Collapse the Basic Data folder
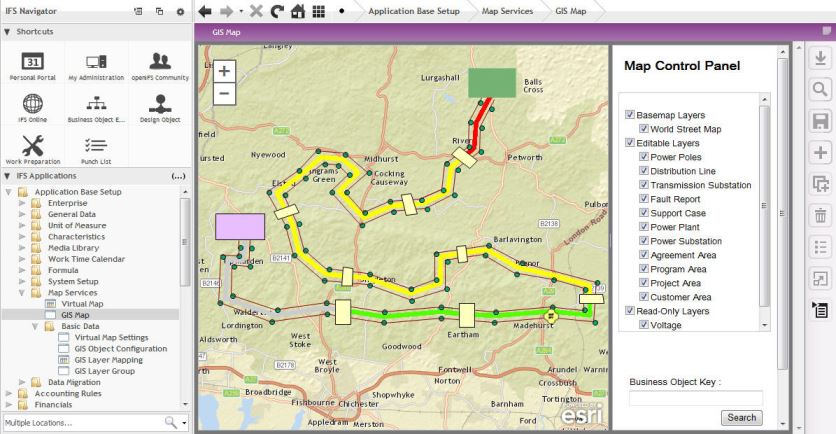The image size is (836, 434). [x=35, y=326]
